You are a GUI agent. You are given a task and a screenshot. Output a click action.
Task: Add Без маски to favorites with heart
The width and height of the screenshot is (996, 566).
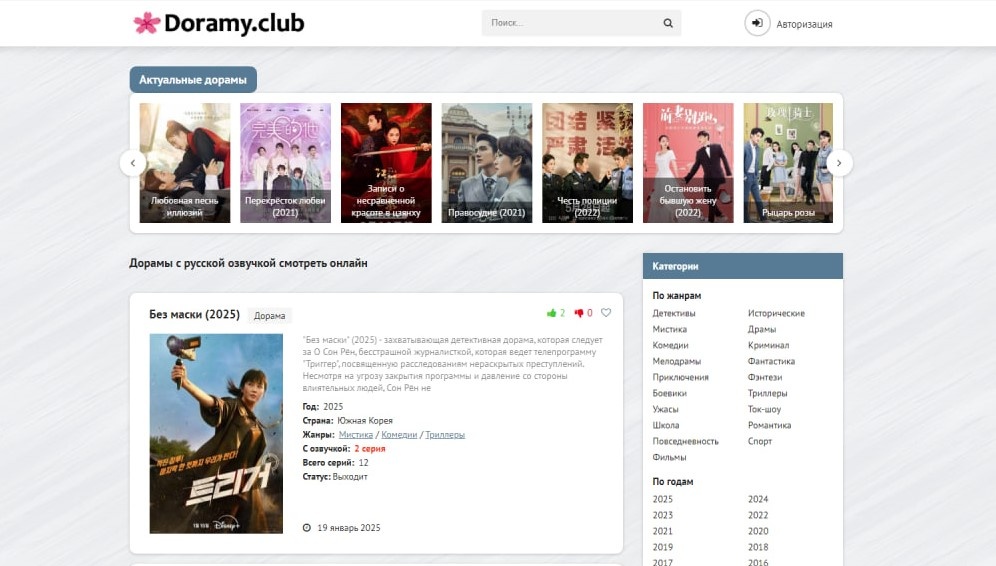(x=606, y=313)
